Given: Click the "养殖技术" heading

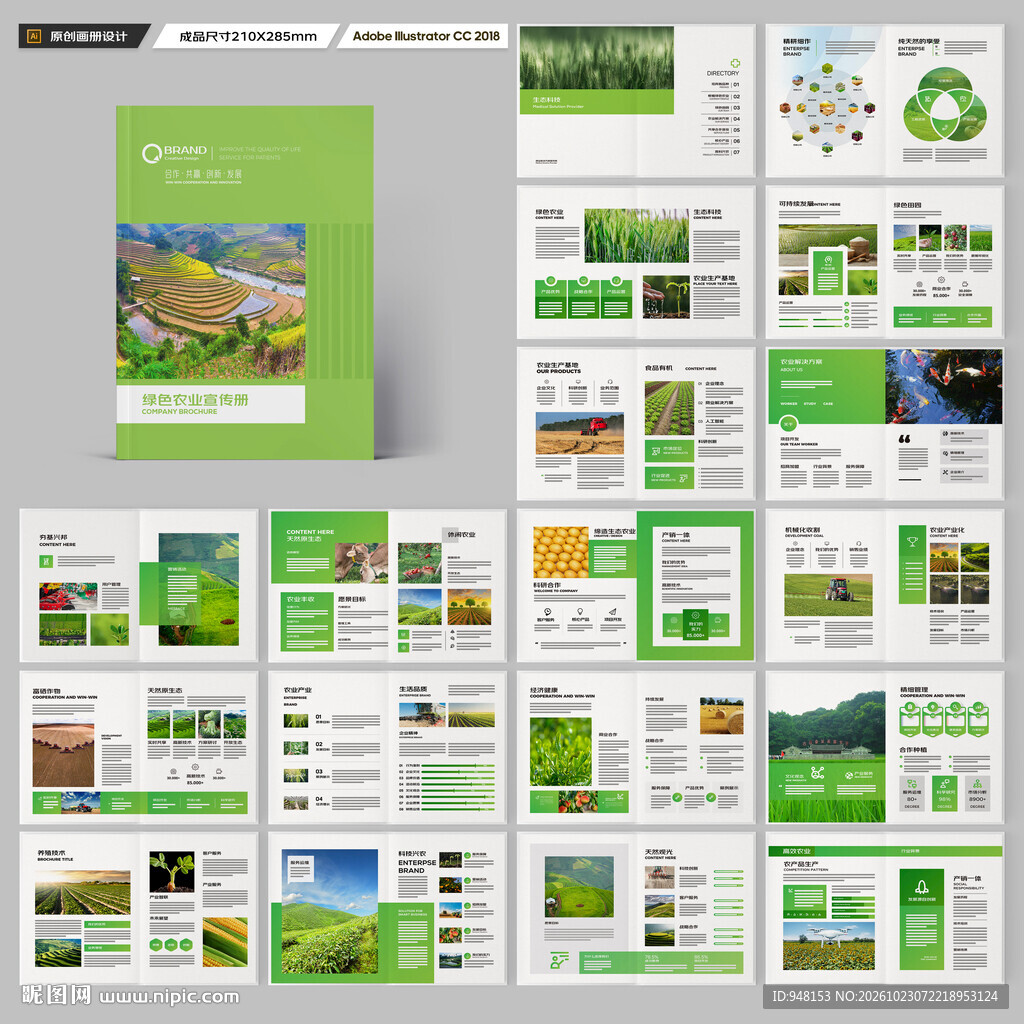Looking at the screenshot, I should [x=51, y=853].
